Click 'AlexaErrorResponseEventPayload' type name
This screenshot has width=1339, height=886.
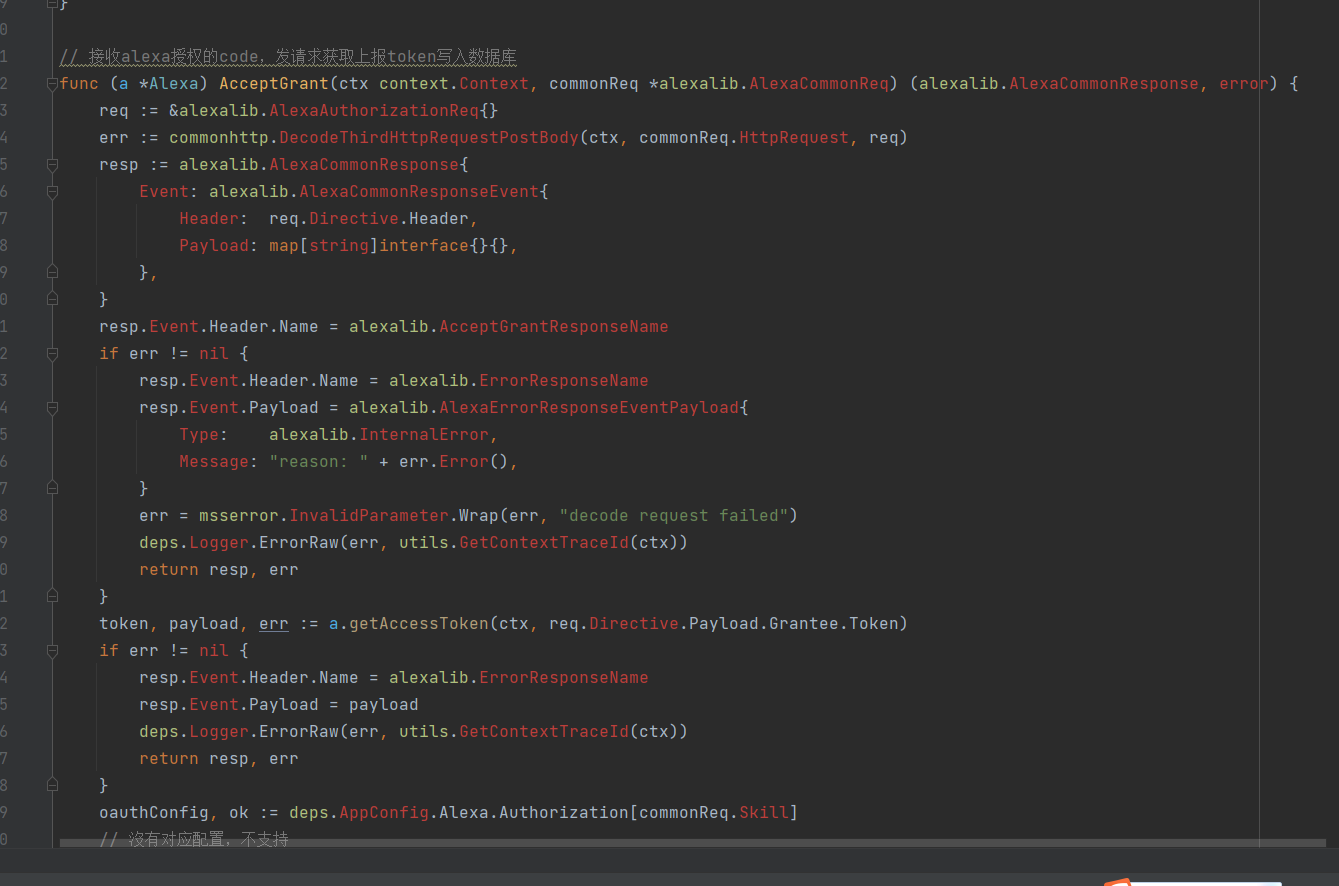point(589,408)
